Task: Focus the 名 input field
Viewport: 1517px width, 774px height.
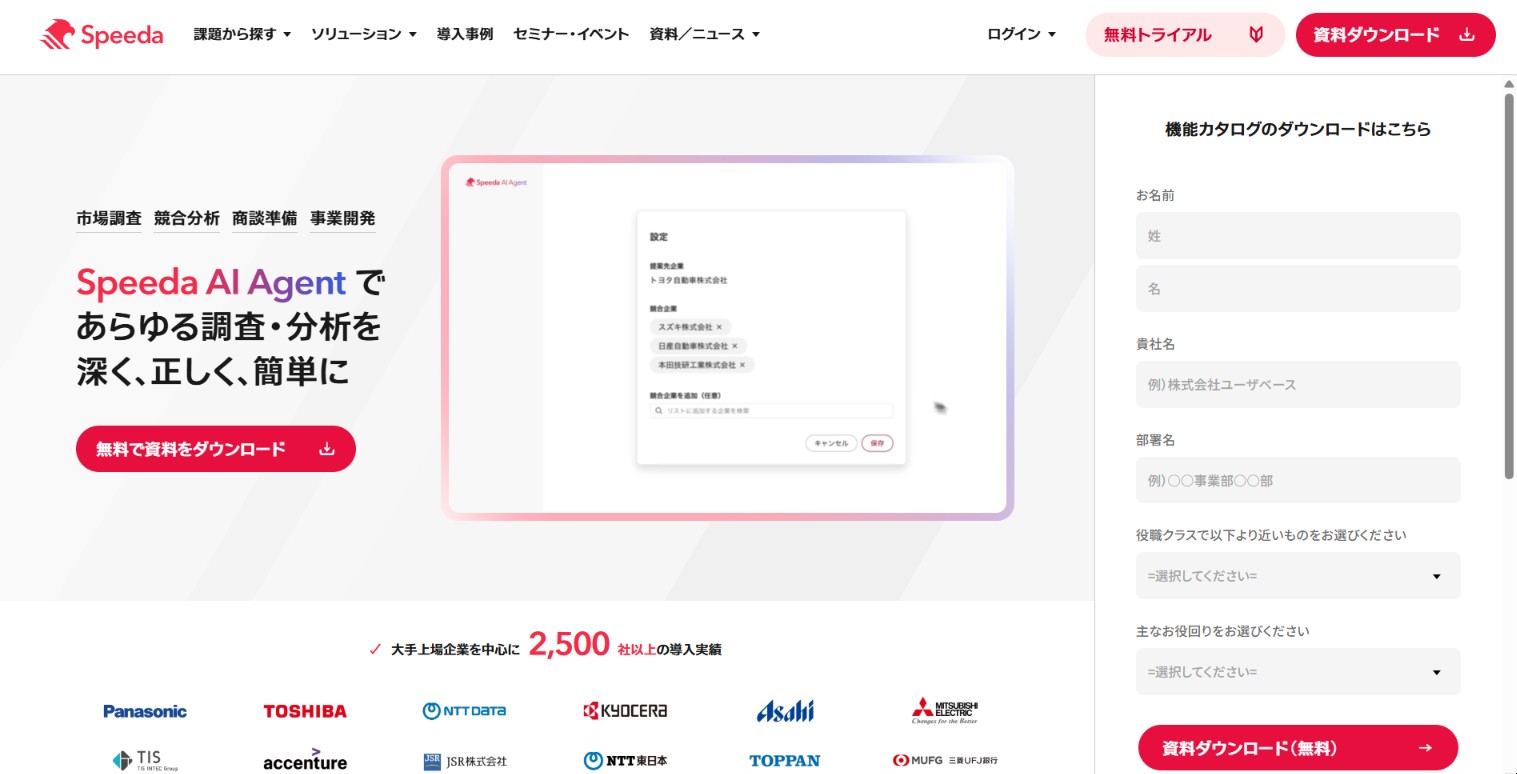Action: coord(1298,288)
